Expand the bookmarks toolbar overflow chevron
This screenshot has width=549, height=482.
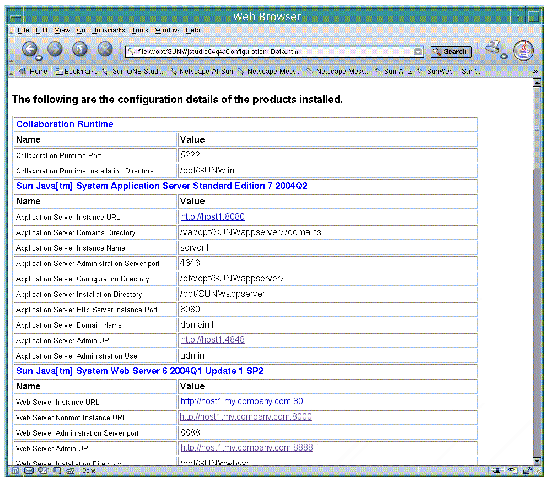tap(535, 71)
